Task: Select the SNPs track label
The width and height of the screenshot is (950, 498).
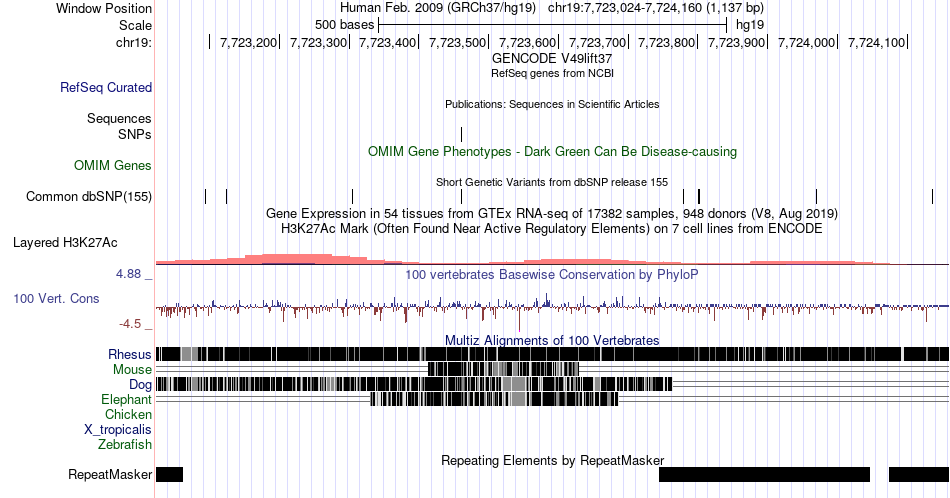Action: tap(135, 134)
